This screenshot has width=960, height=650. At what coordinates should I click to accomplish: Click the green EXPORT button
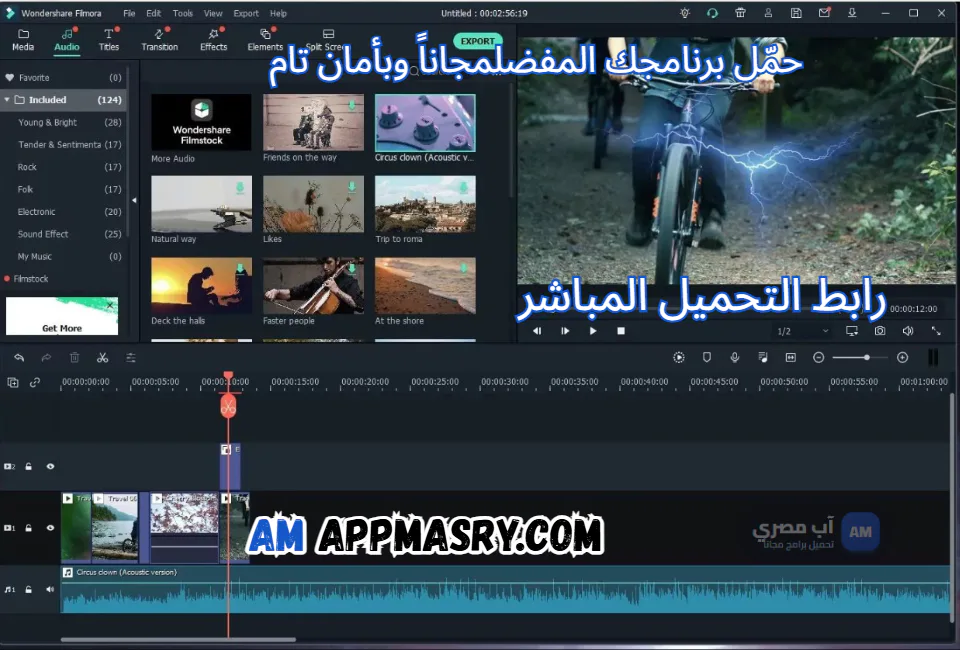tap(478, 40)
